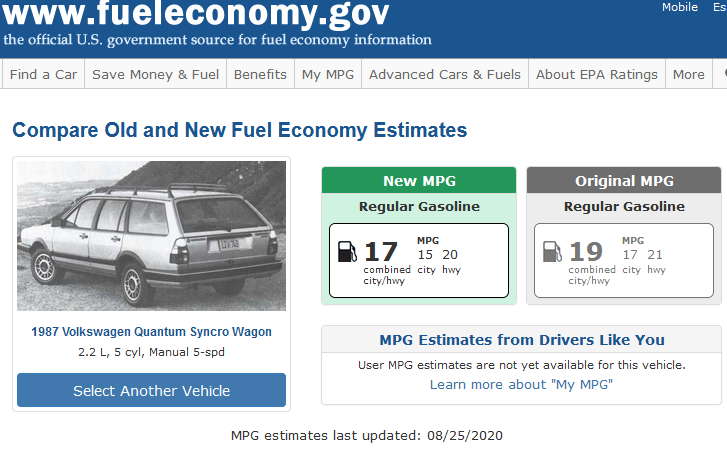Viewport: 727px width, 466px height.
Task: Open the Save Money & Fuel menu
Action: coord(155,74)
